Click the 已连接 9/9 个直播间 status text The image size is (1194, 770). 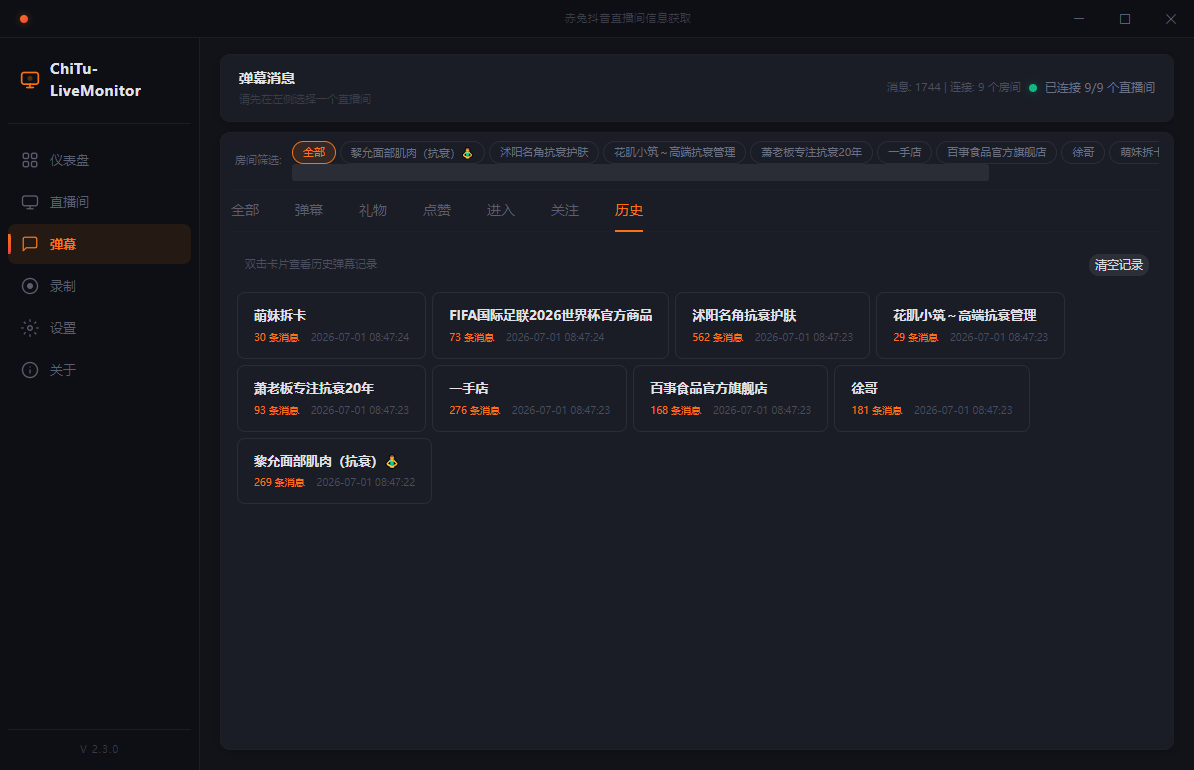(1100, 88)
